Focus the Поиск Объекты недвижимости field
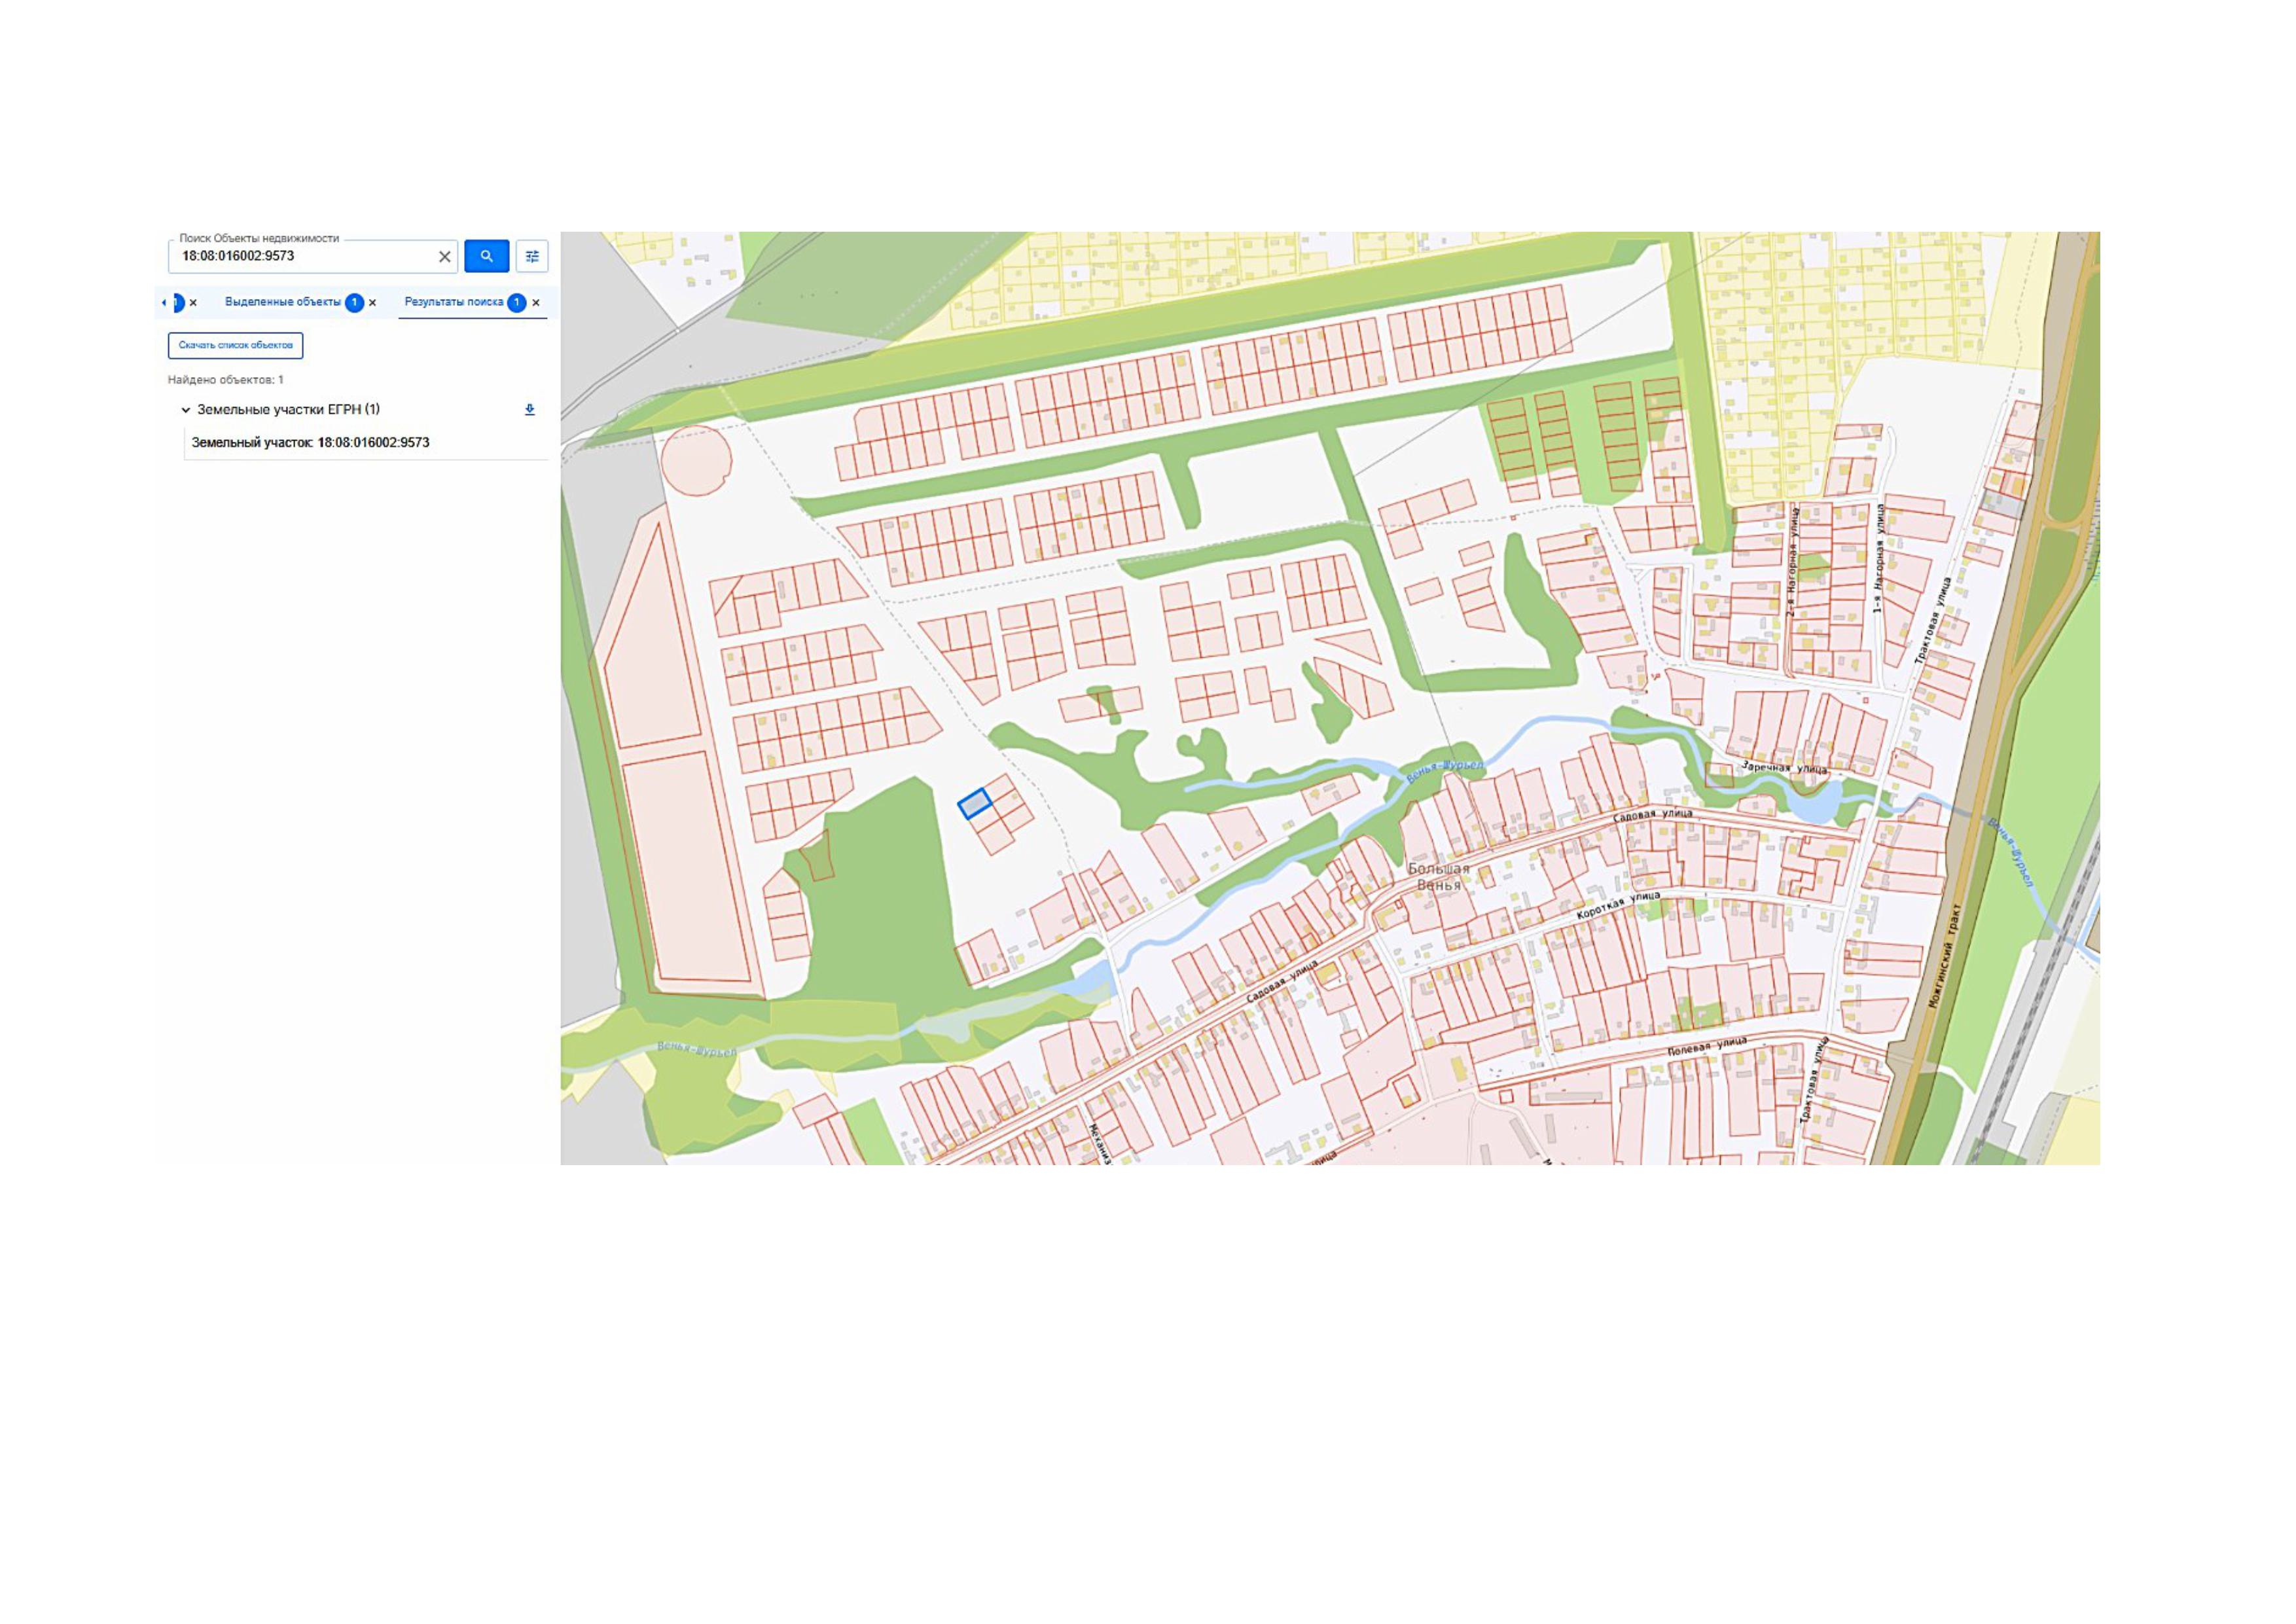This screenshot has height=1624, width=2296. tap(303, 257)
